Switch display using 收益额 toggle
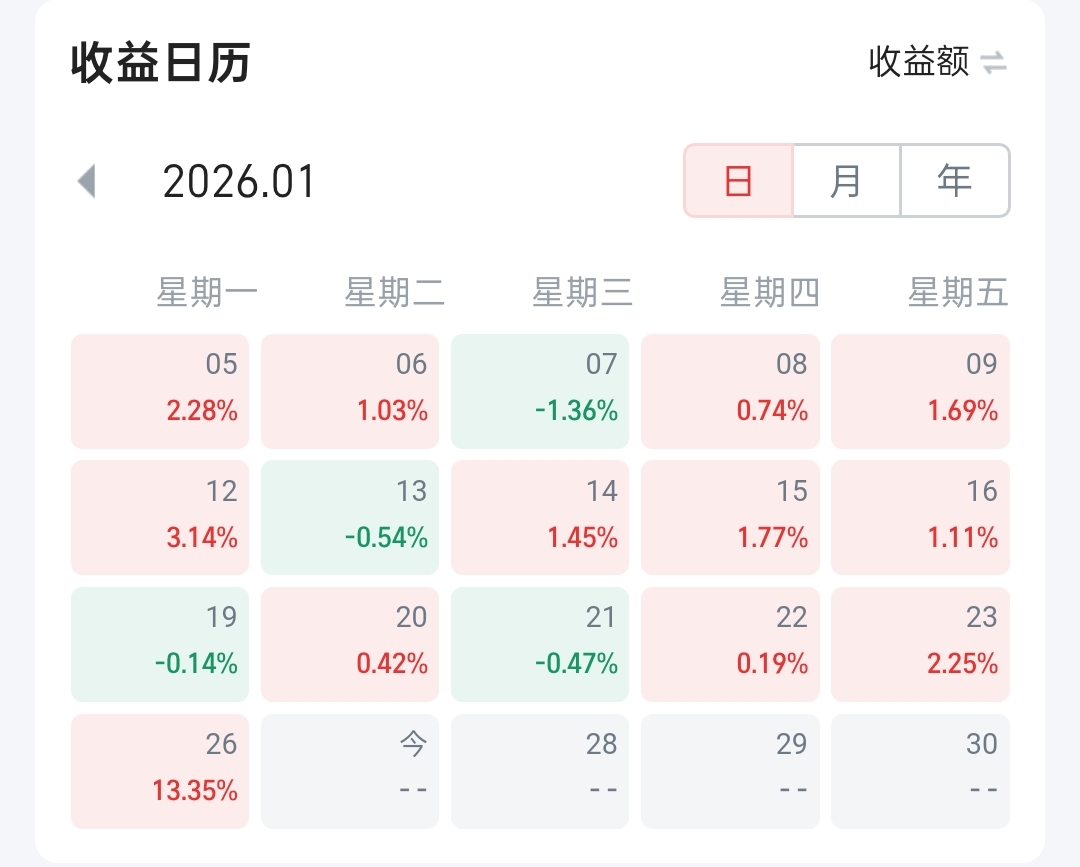This screenshot has height=867, width=1080. pyautogui.click(x=919, y=62)
